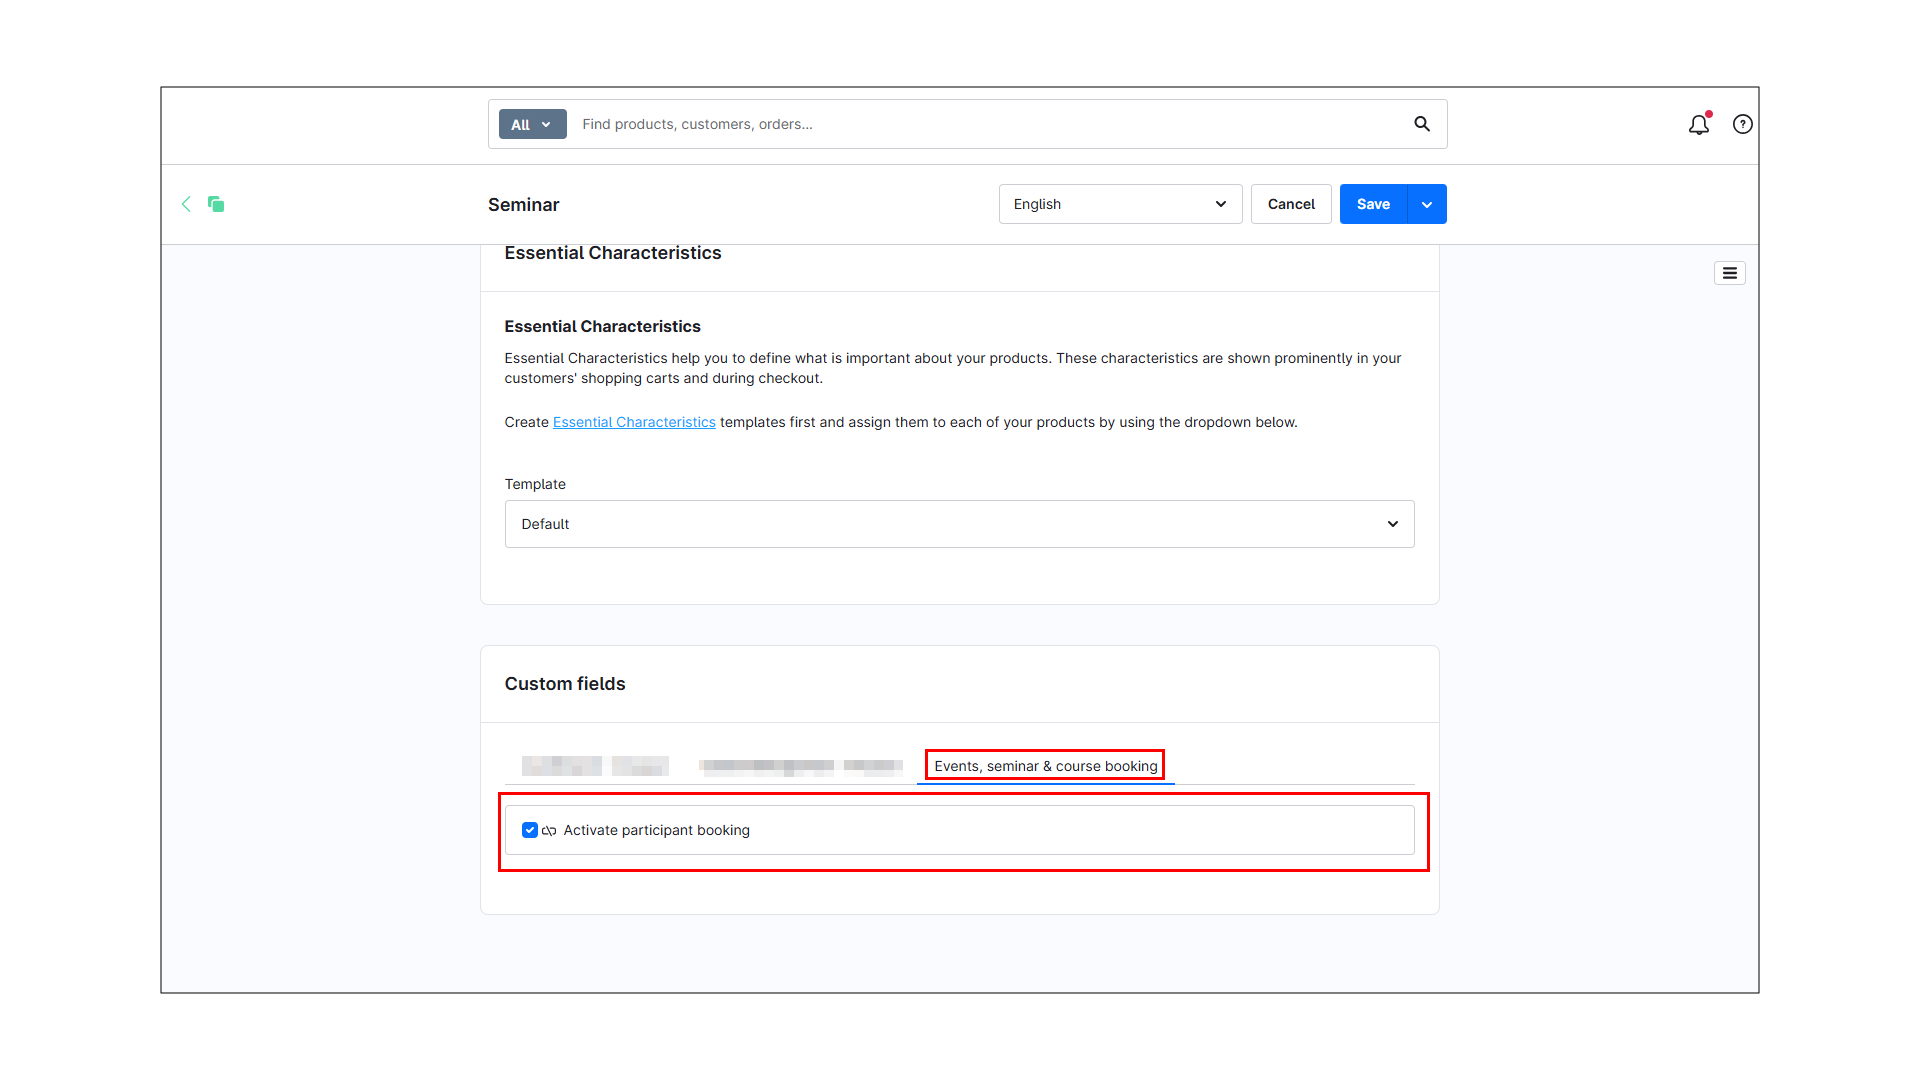
Task: Switch to the second blurred custom fields tab
Action: [x=800, y=766]
